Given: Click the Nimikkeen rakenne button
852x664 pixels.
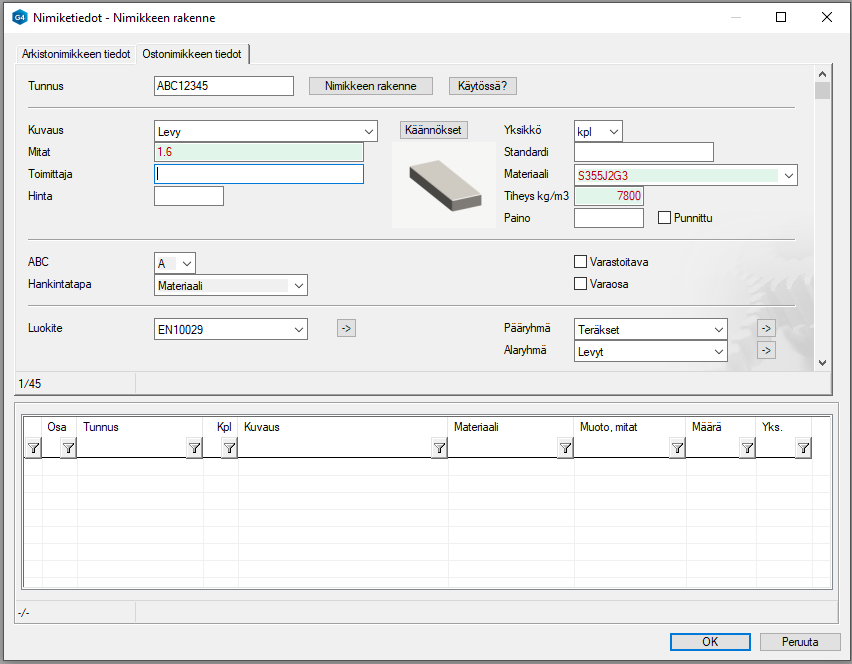Looking at the screenshot, I should coord(370,86).
